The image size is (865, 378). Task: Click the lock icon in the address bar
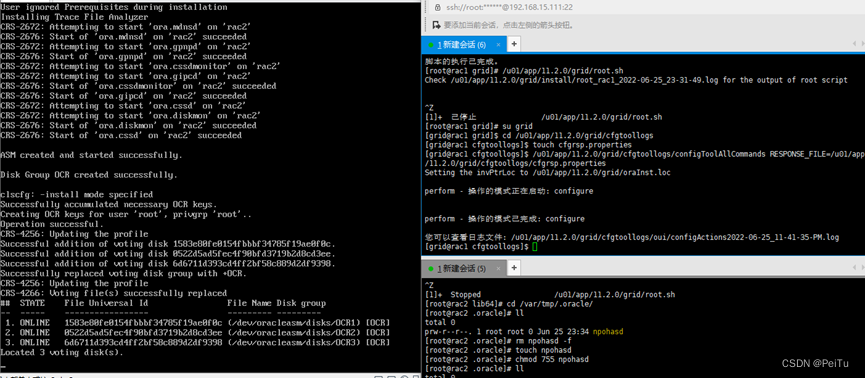[x=437, y=7]
